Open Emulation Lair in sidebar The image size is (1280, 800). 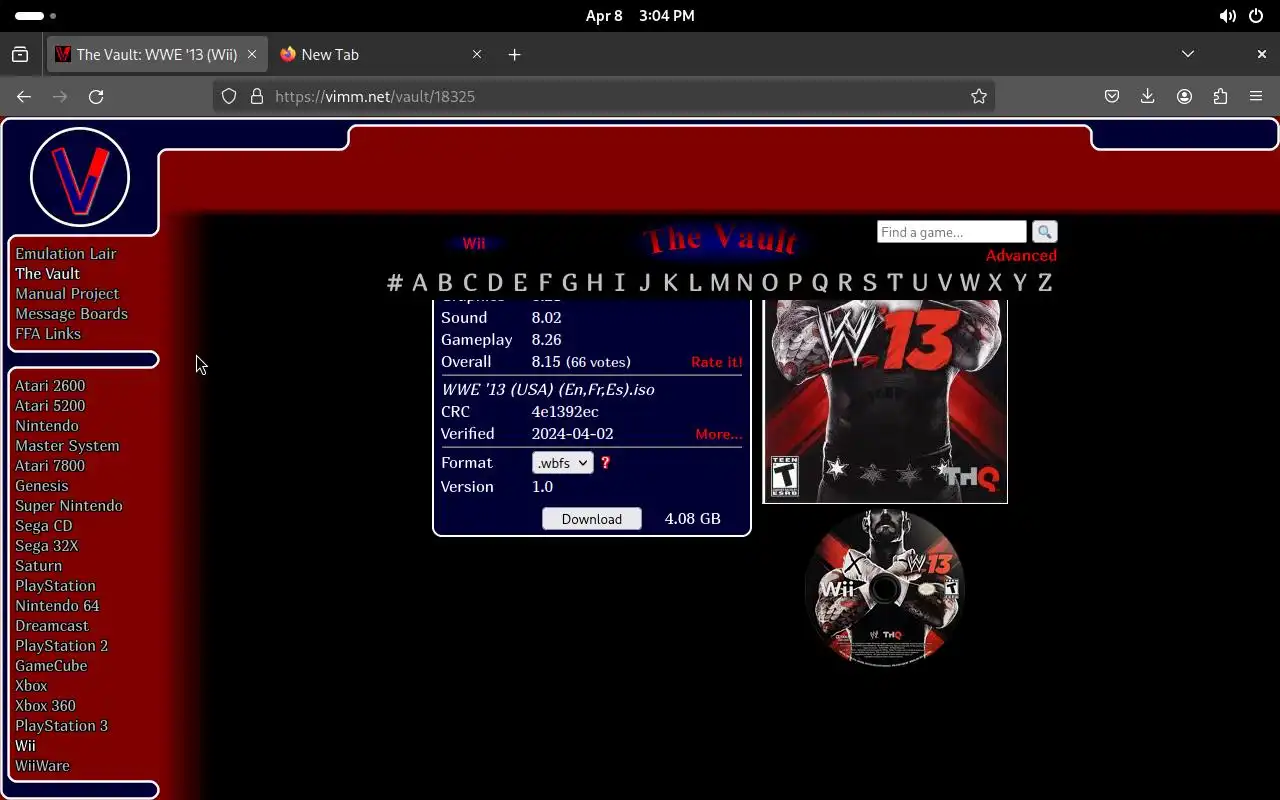pos(66,254)
